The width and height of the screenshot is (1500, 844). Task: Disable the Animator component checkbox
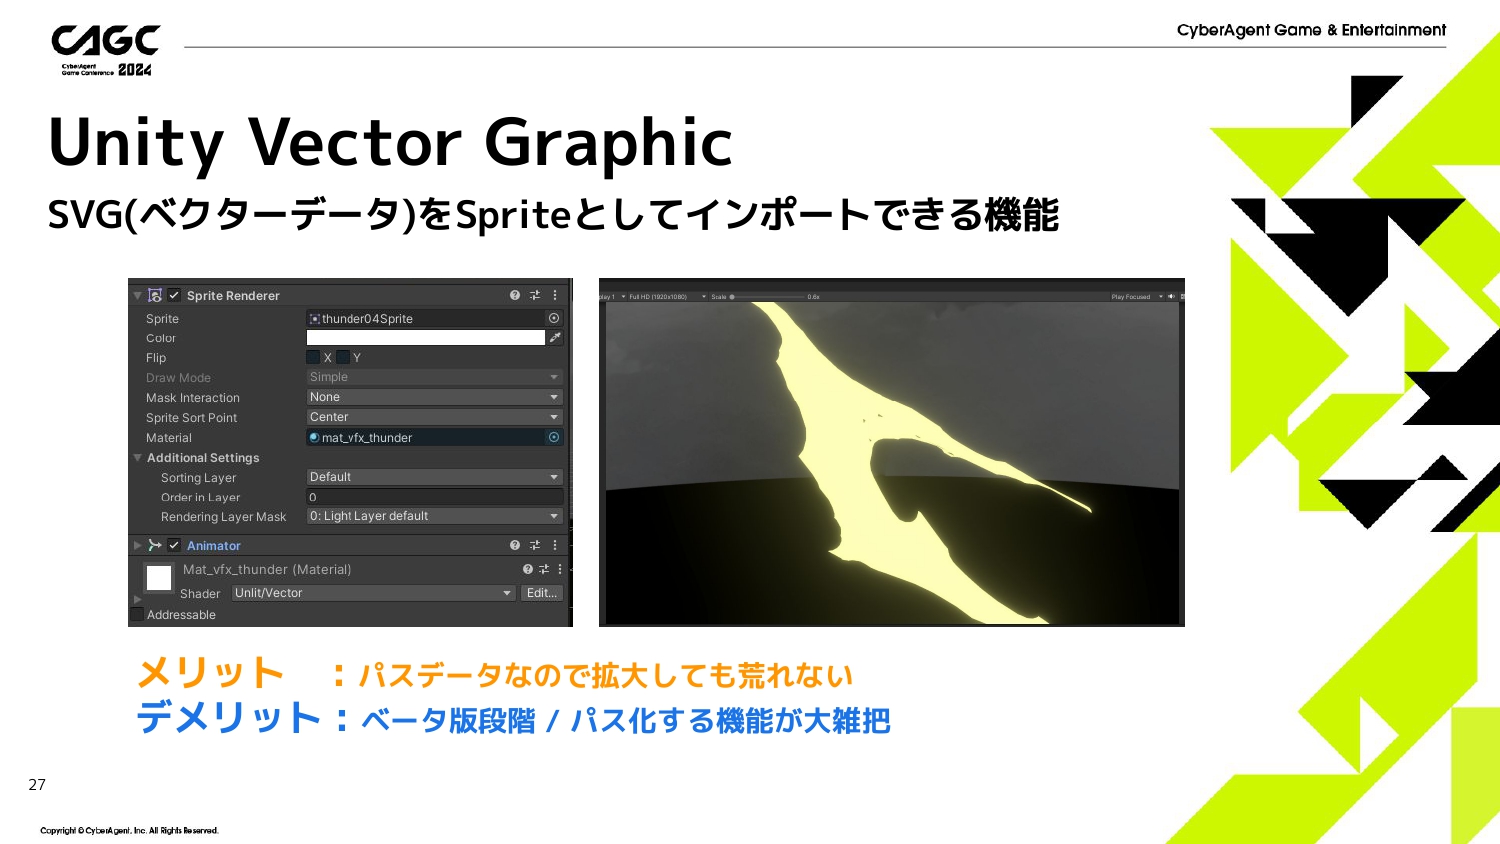(x=174, y=545)
